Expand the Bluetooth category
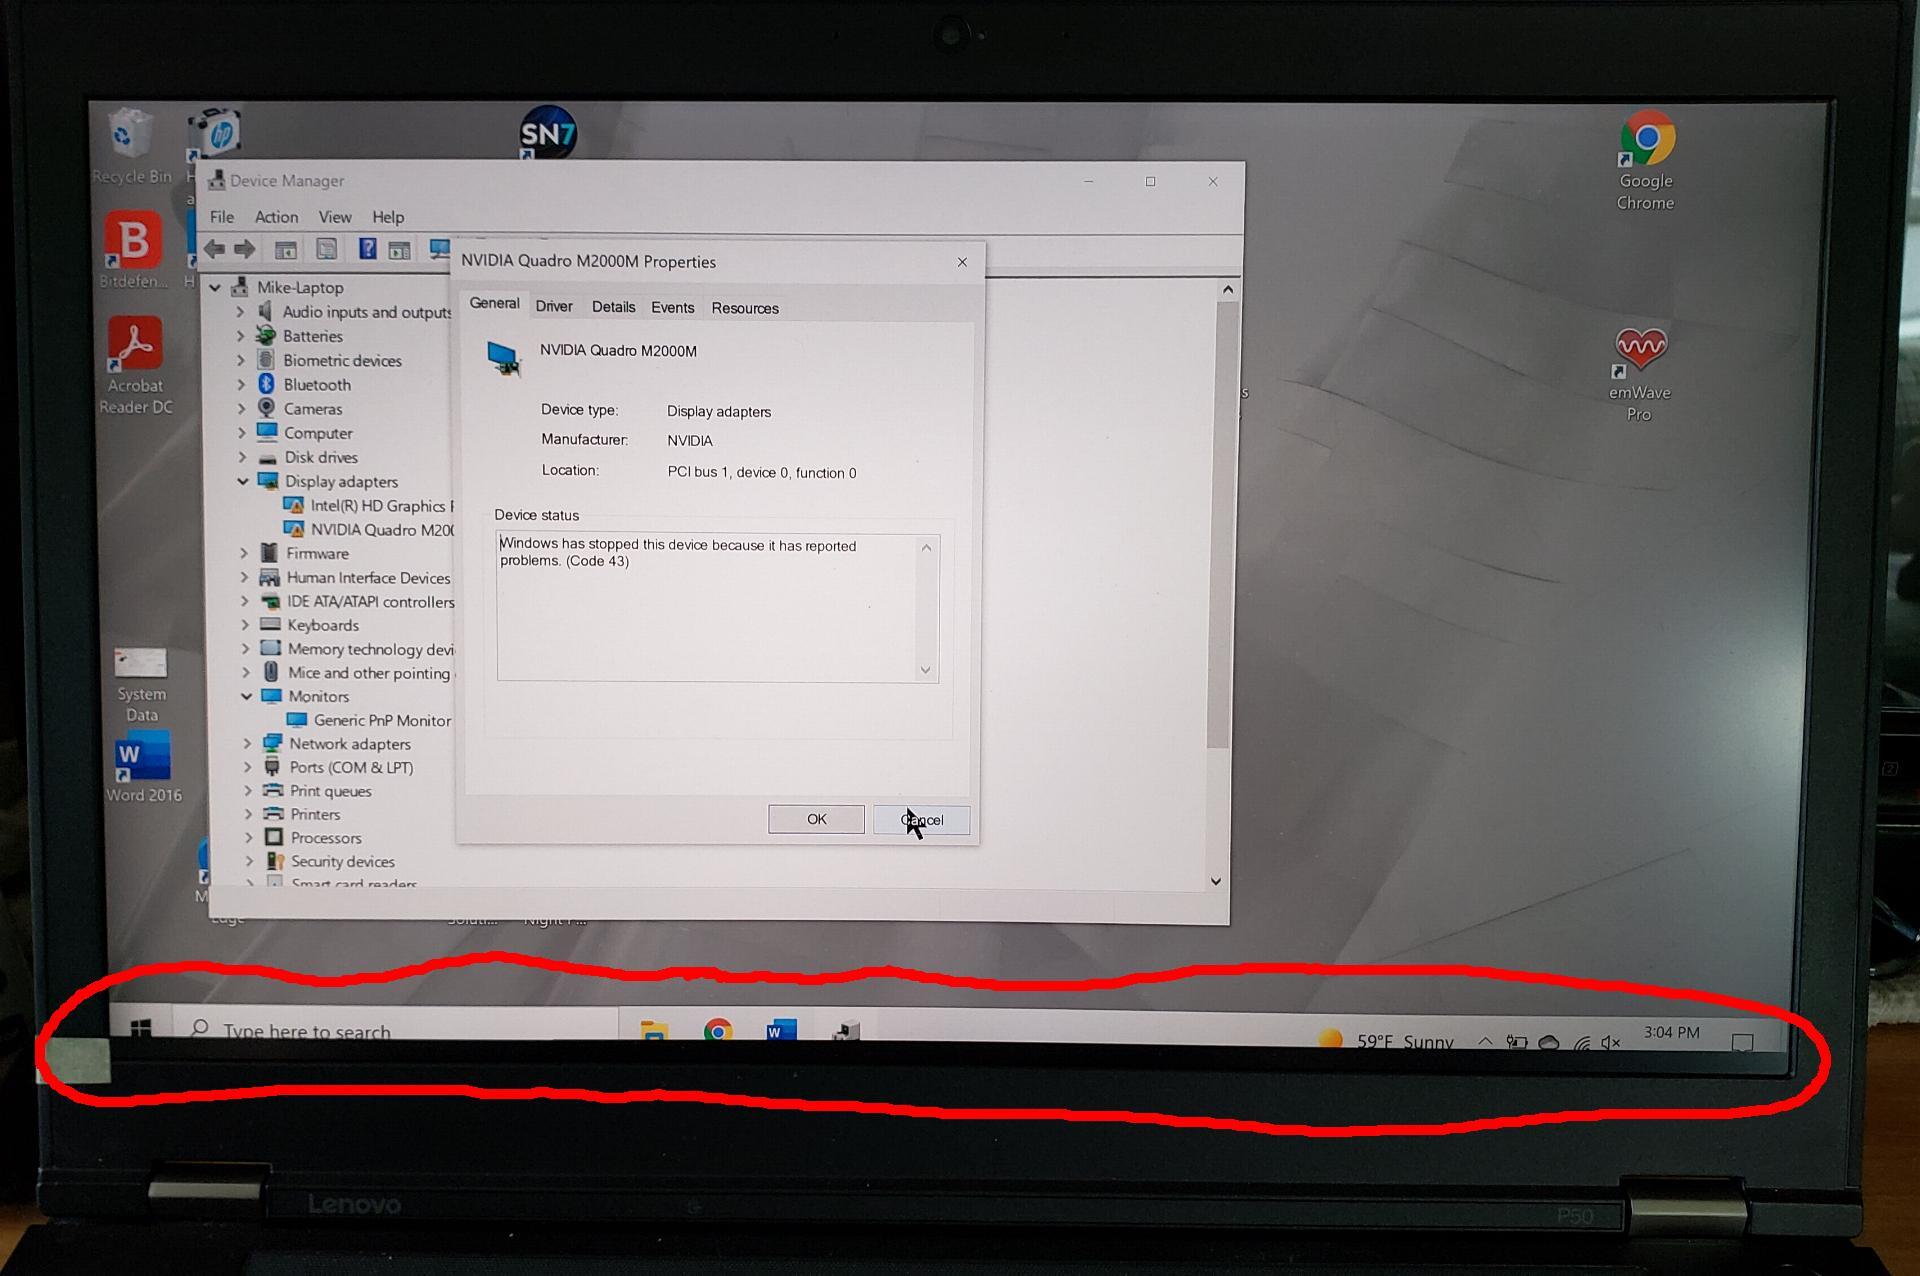The width and height of the screenshot is (1920, 1276). (241, 384)
